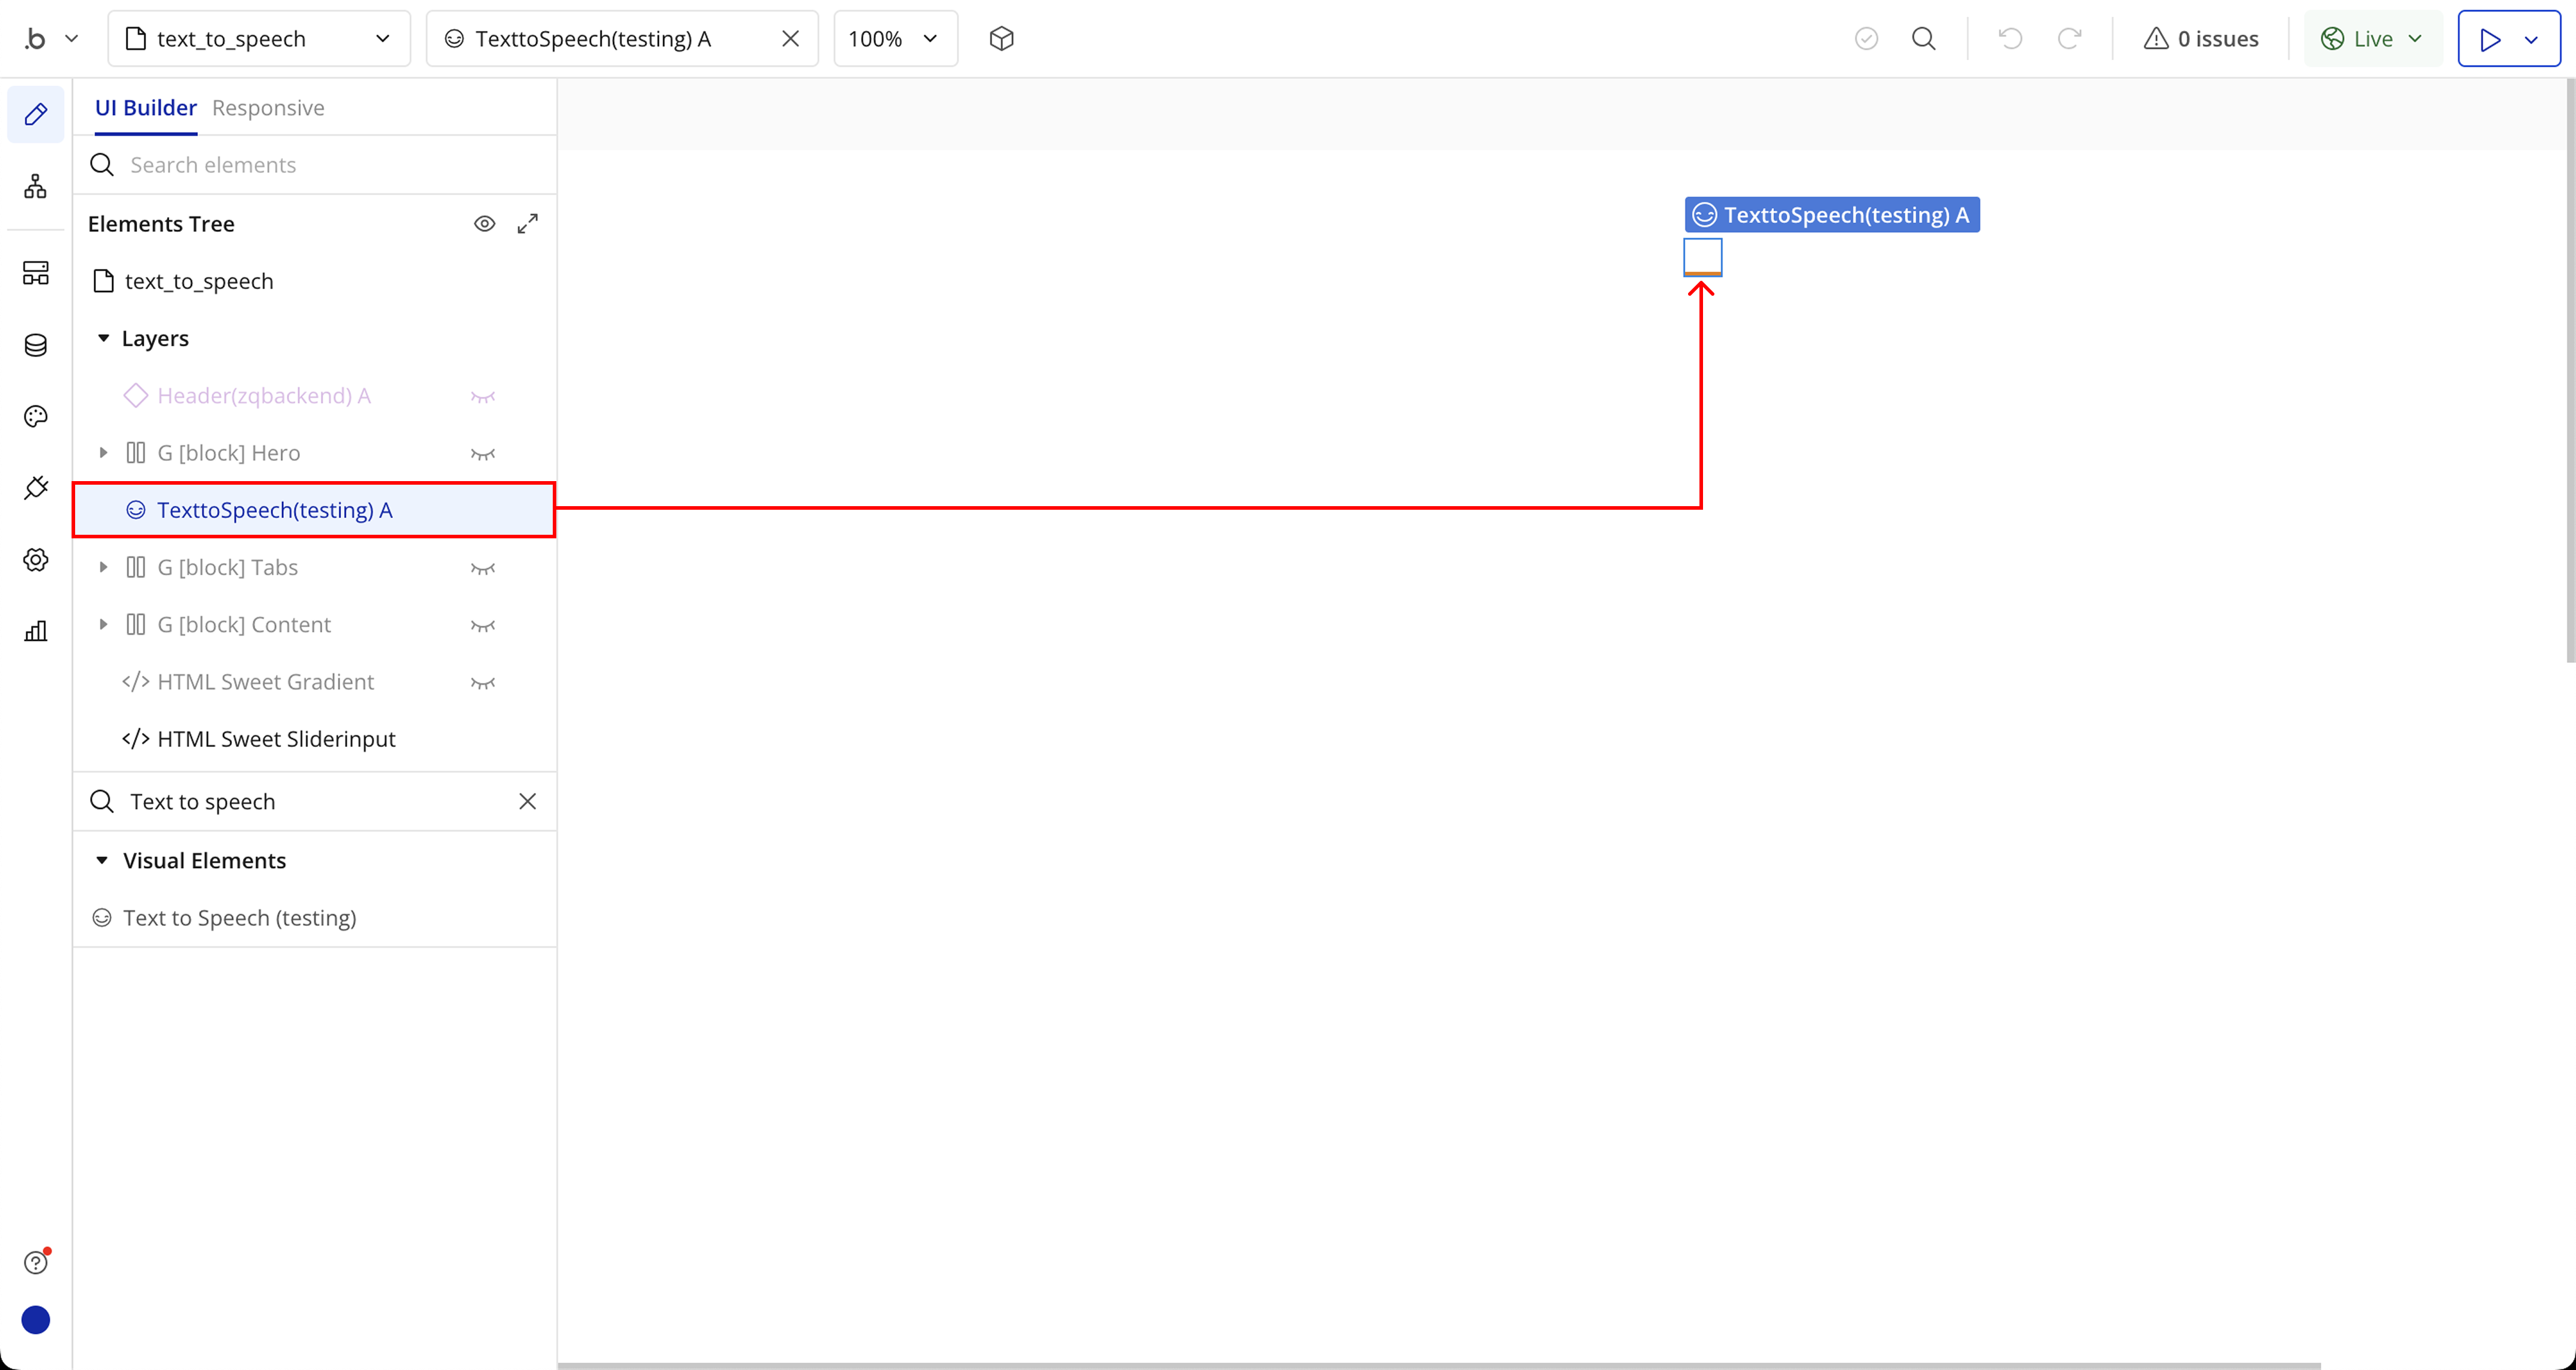Viewport: 2576px width, 1370px height.
Task: Open the Data tab database icon
Action: 36,345
